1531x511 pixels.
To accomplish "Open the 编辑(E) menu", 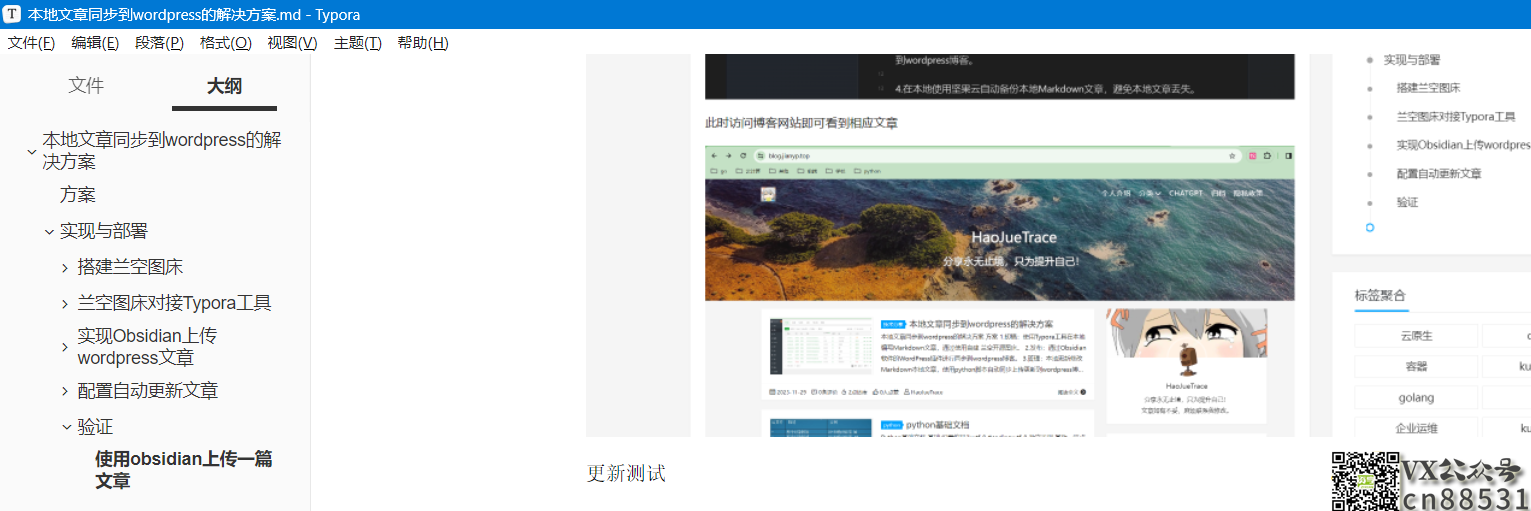I will click(95, 43).
